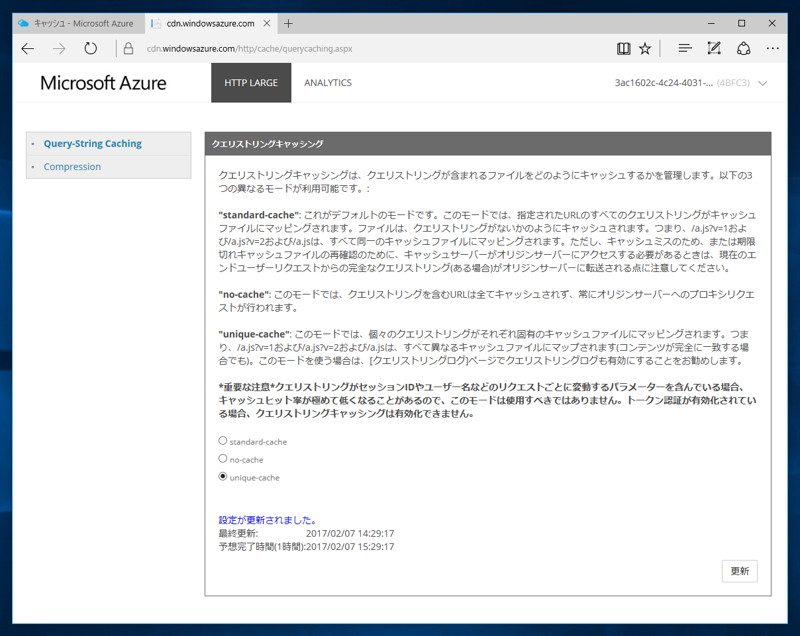800x636 pixels.
Task: Open the HTTP LARGE menu tab
Action: [251, 83]
